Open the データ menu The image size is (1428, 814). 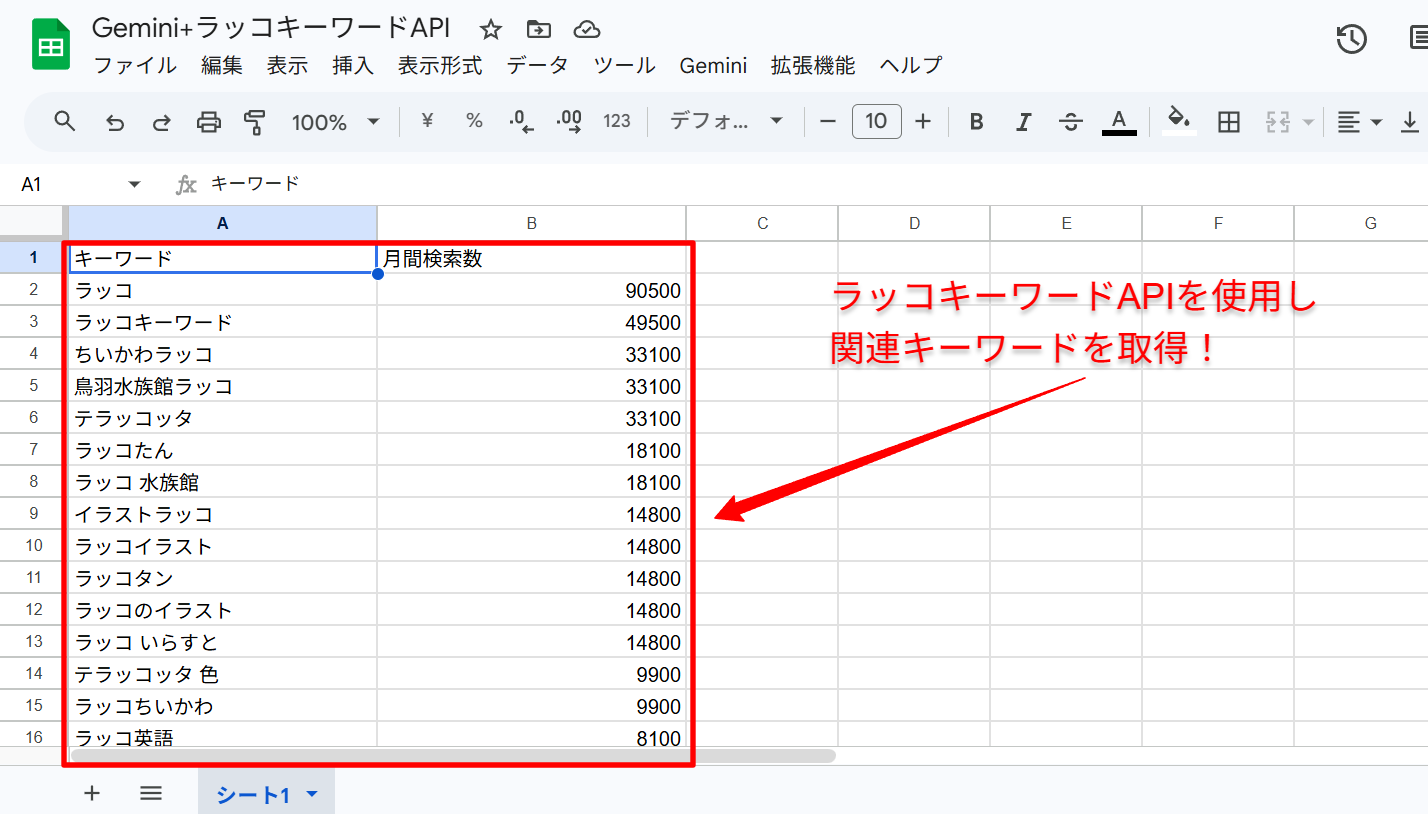click(x=538, y=66)
